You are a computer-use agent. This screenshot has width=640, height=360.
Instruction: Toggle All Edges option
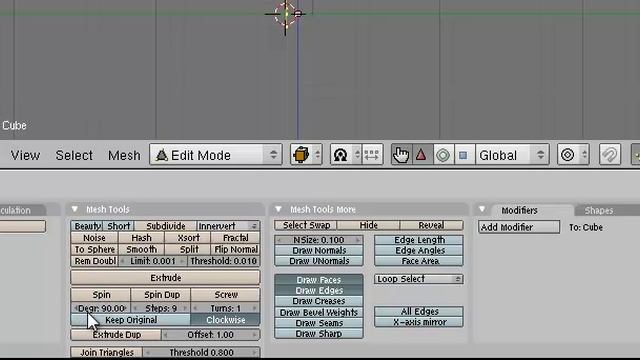coord(419,311)
